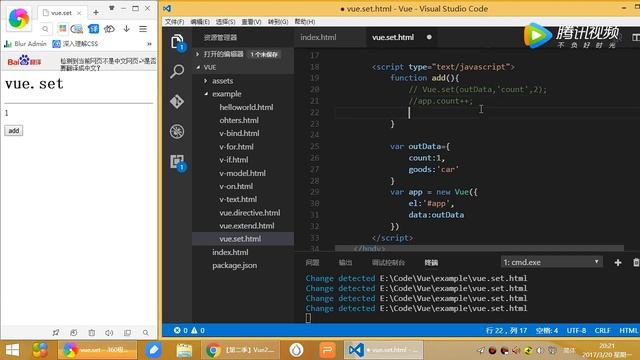
Task: Open the 深入理解CSS bookmark
Action: coord(76,44)
